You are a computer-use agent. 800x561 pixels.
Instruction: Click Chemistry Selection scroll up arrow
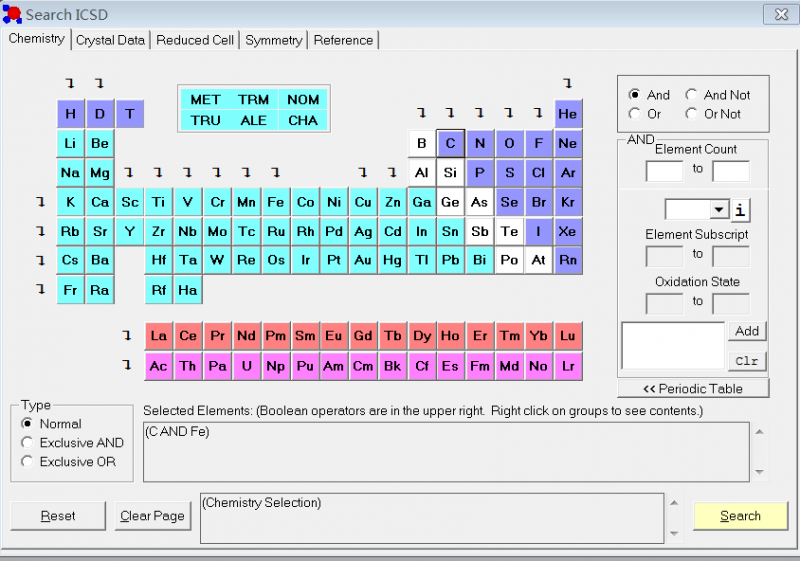(x=674, y=503)
